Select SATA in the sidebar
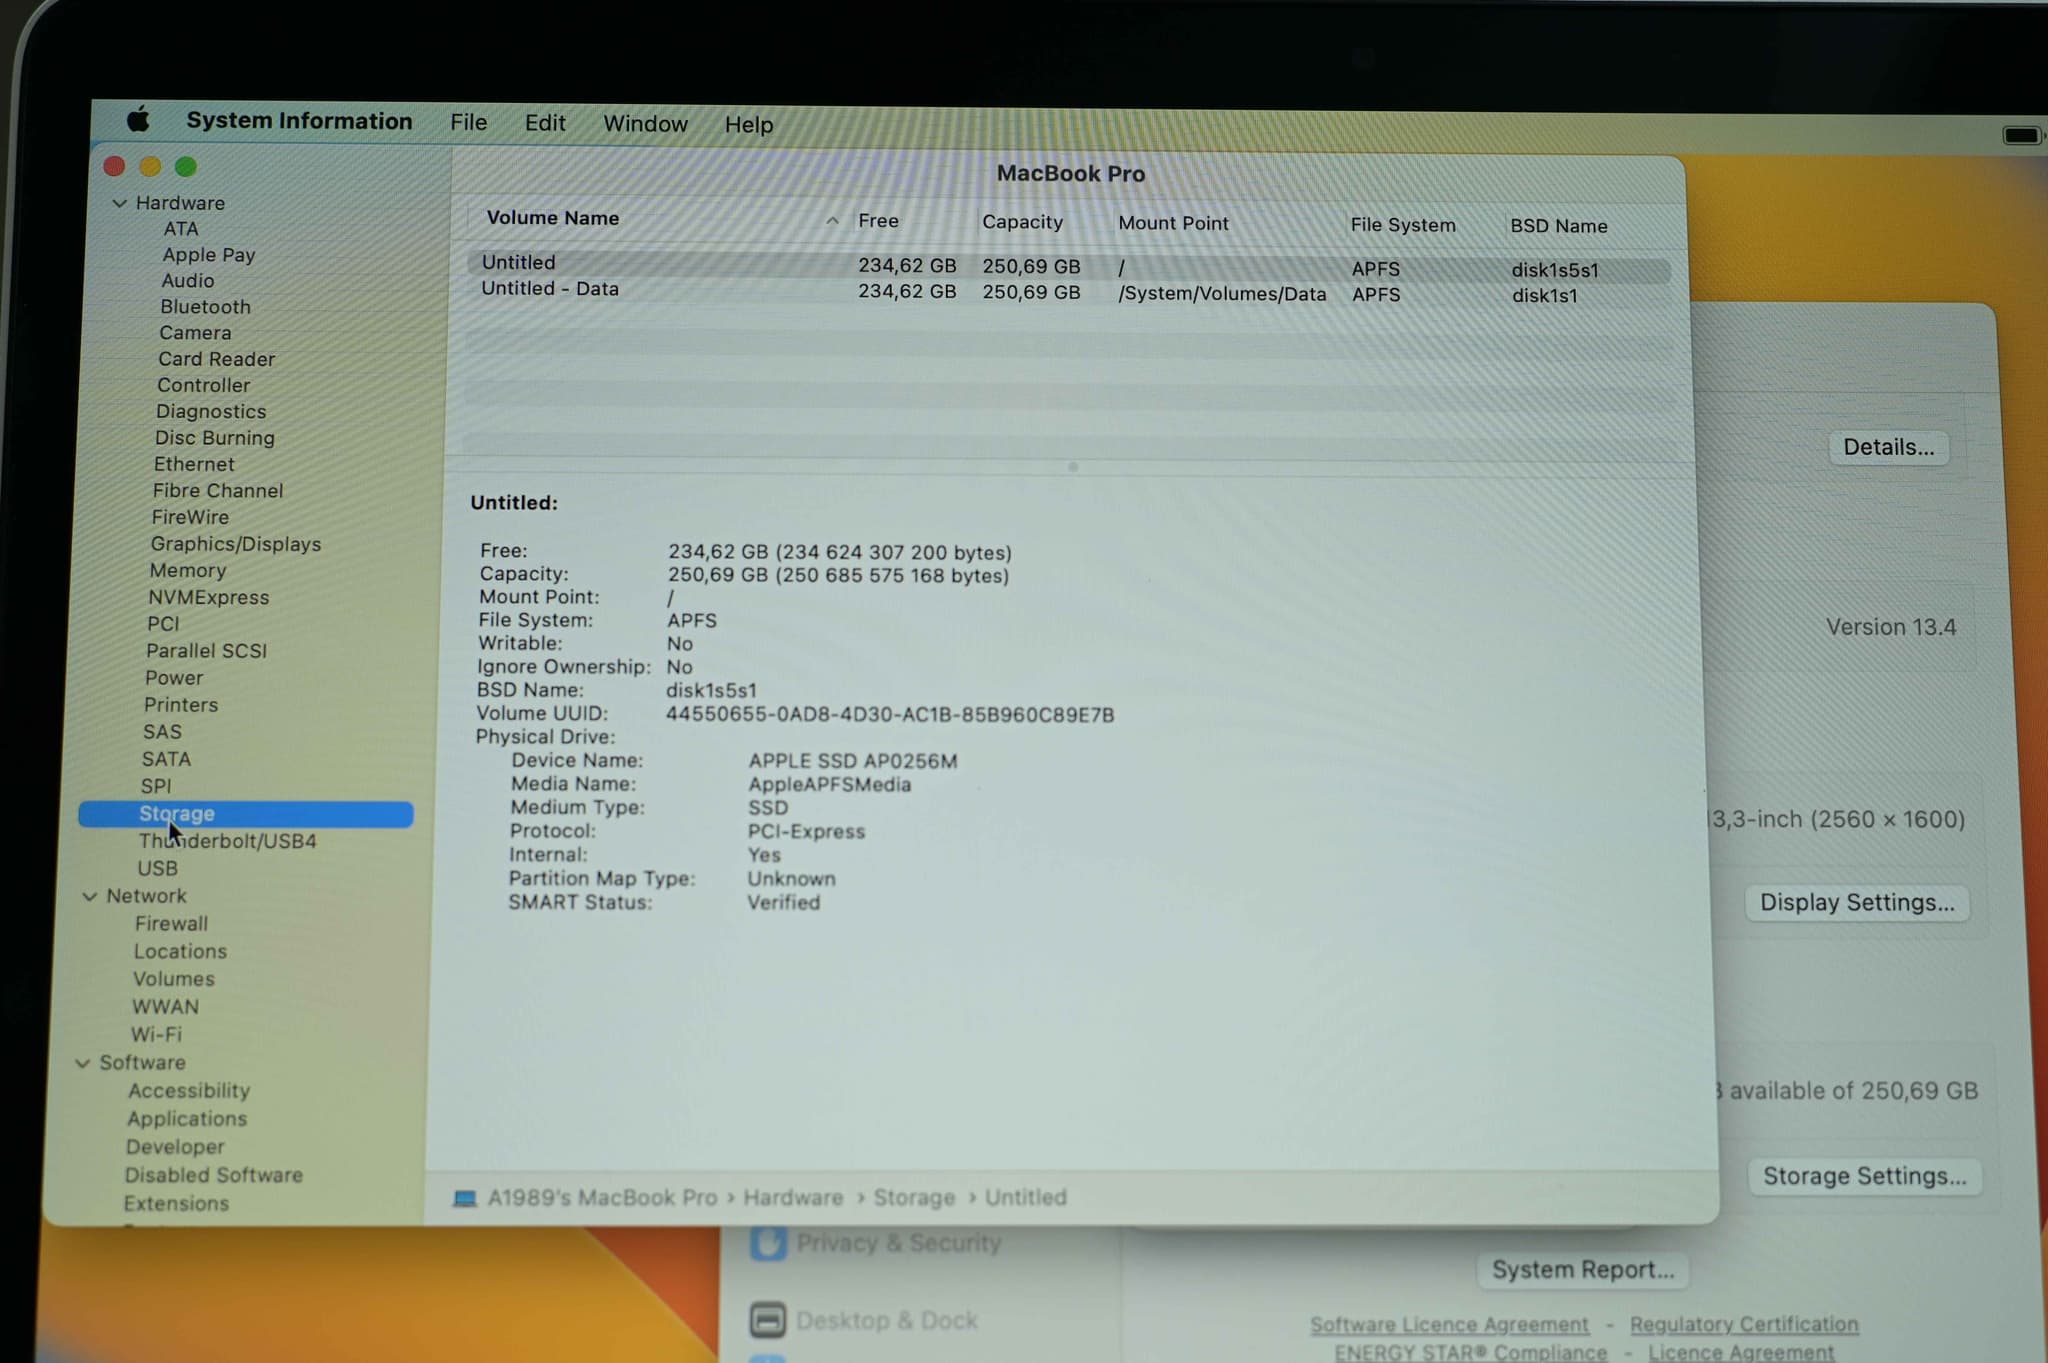The width and height of the screenshot is (2048, 1363). click(166, 759)
